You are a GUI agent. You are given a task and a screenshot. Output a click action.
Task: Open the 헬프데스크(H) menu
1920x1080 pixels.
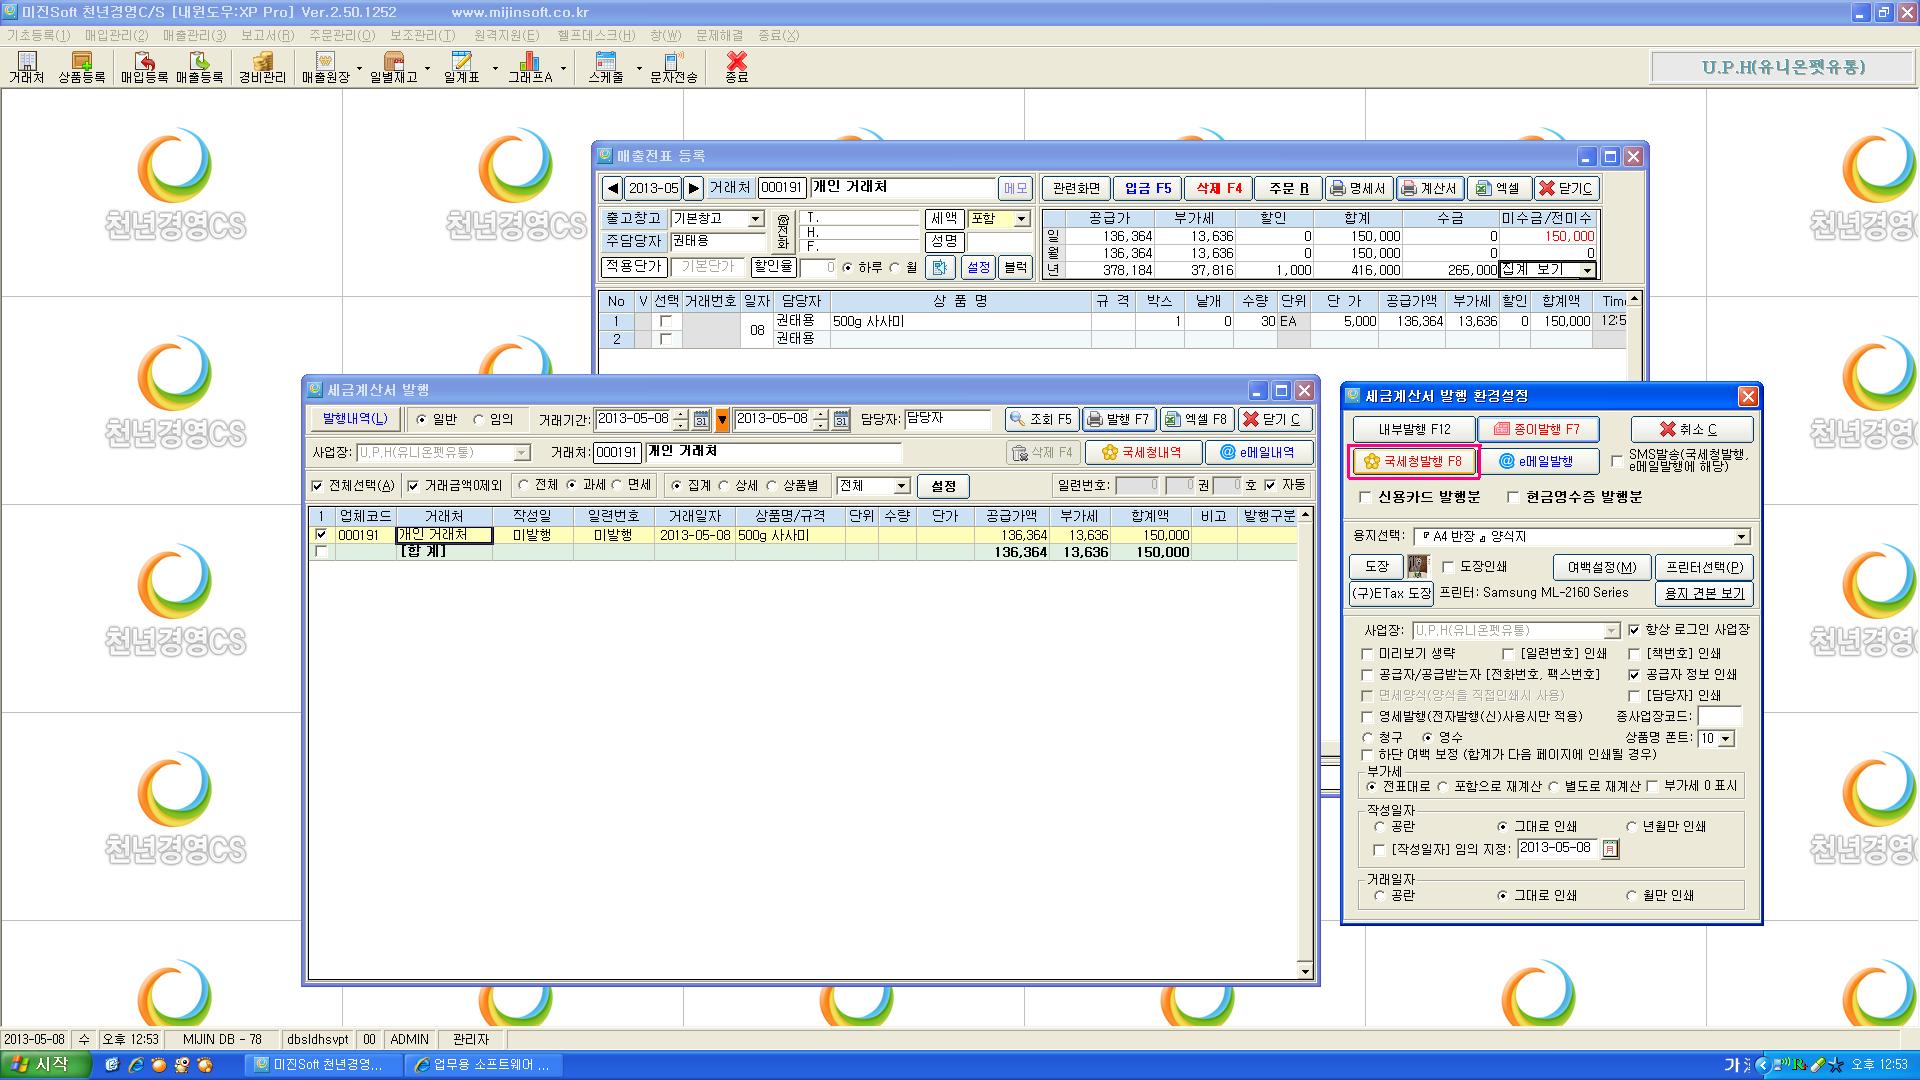596,35
